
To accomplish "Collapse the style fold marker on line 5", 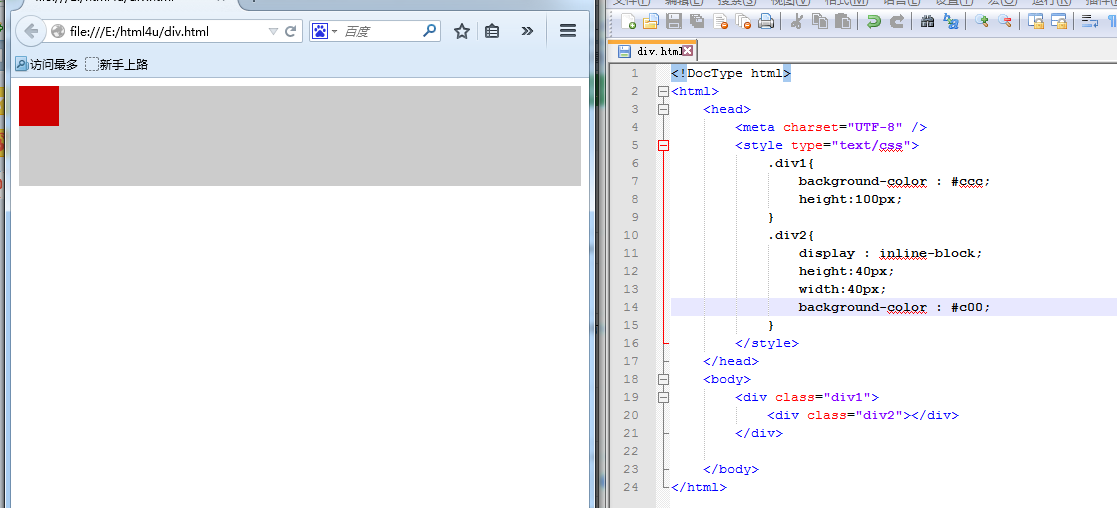I will [663, 145].
